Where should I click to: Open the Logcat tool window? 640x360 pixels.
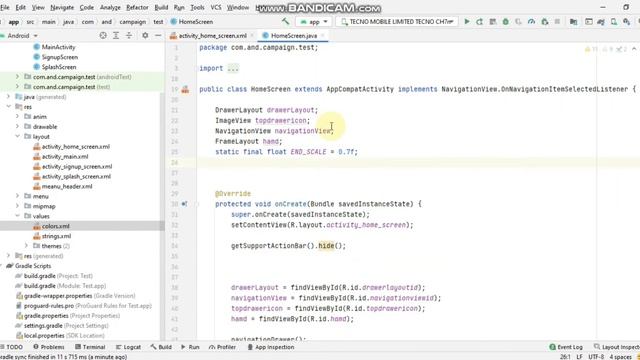129,347
